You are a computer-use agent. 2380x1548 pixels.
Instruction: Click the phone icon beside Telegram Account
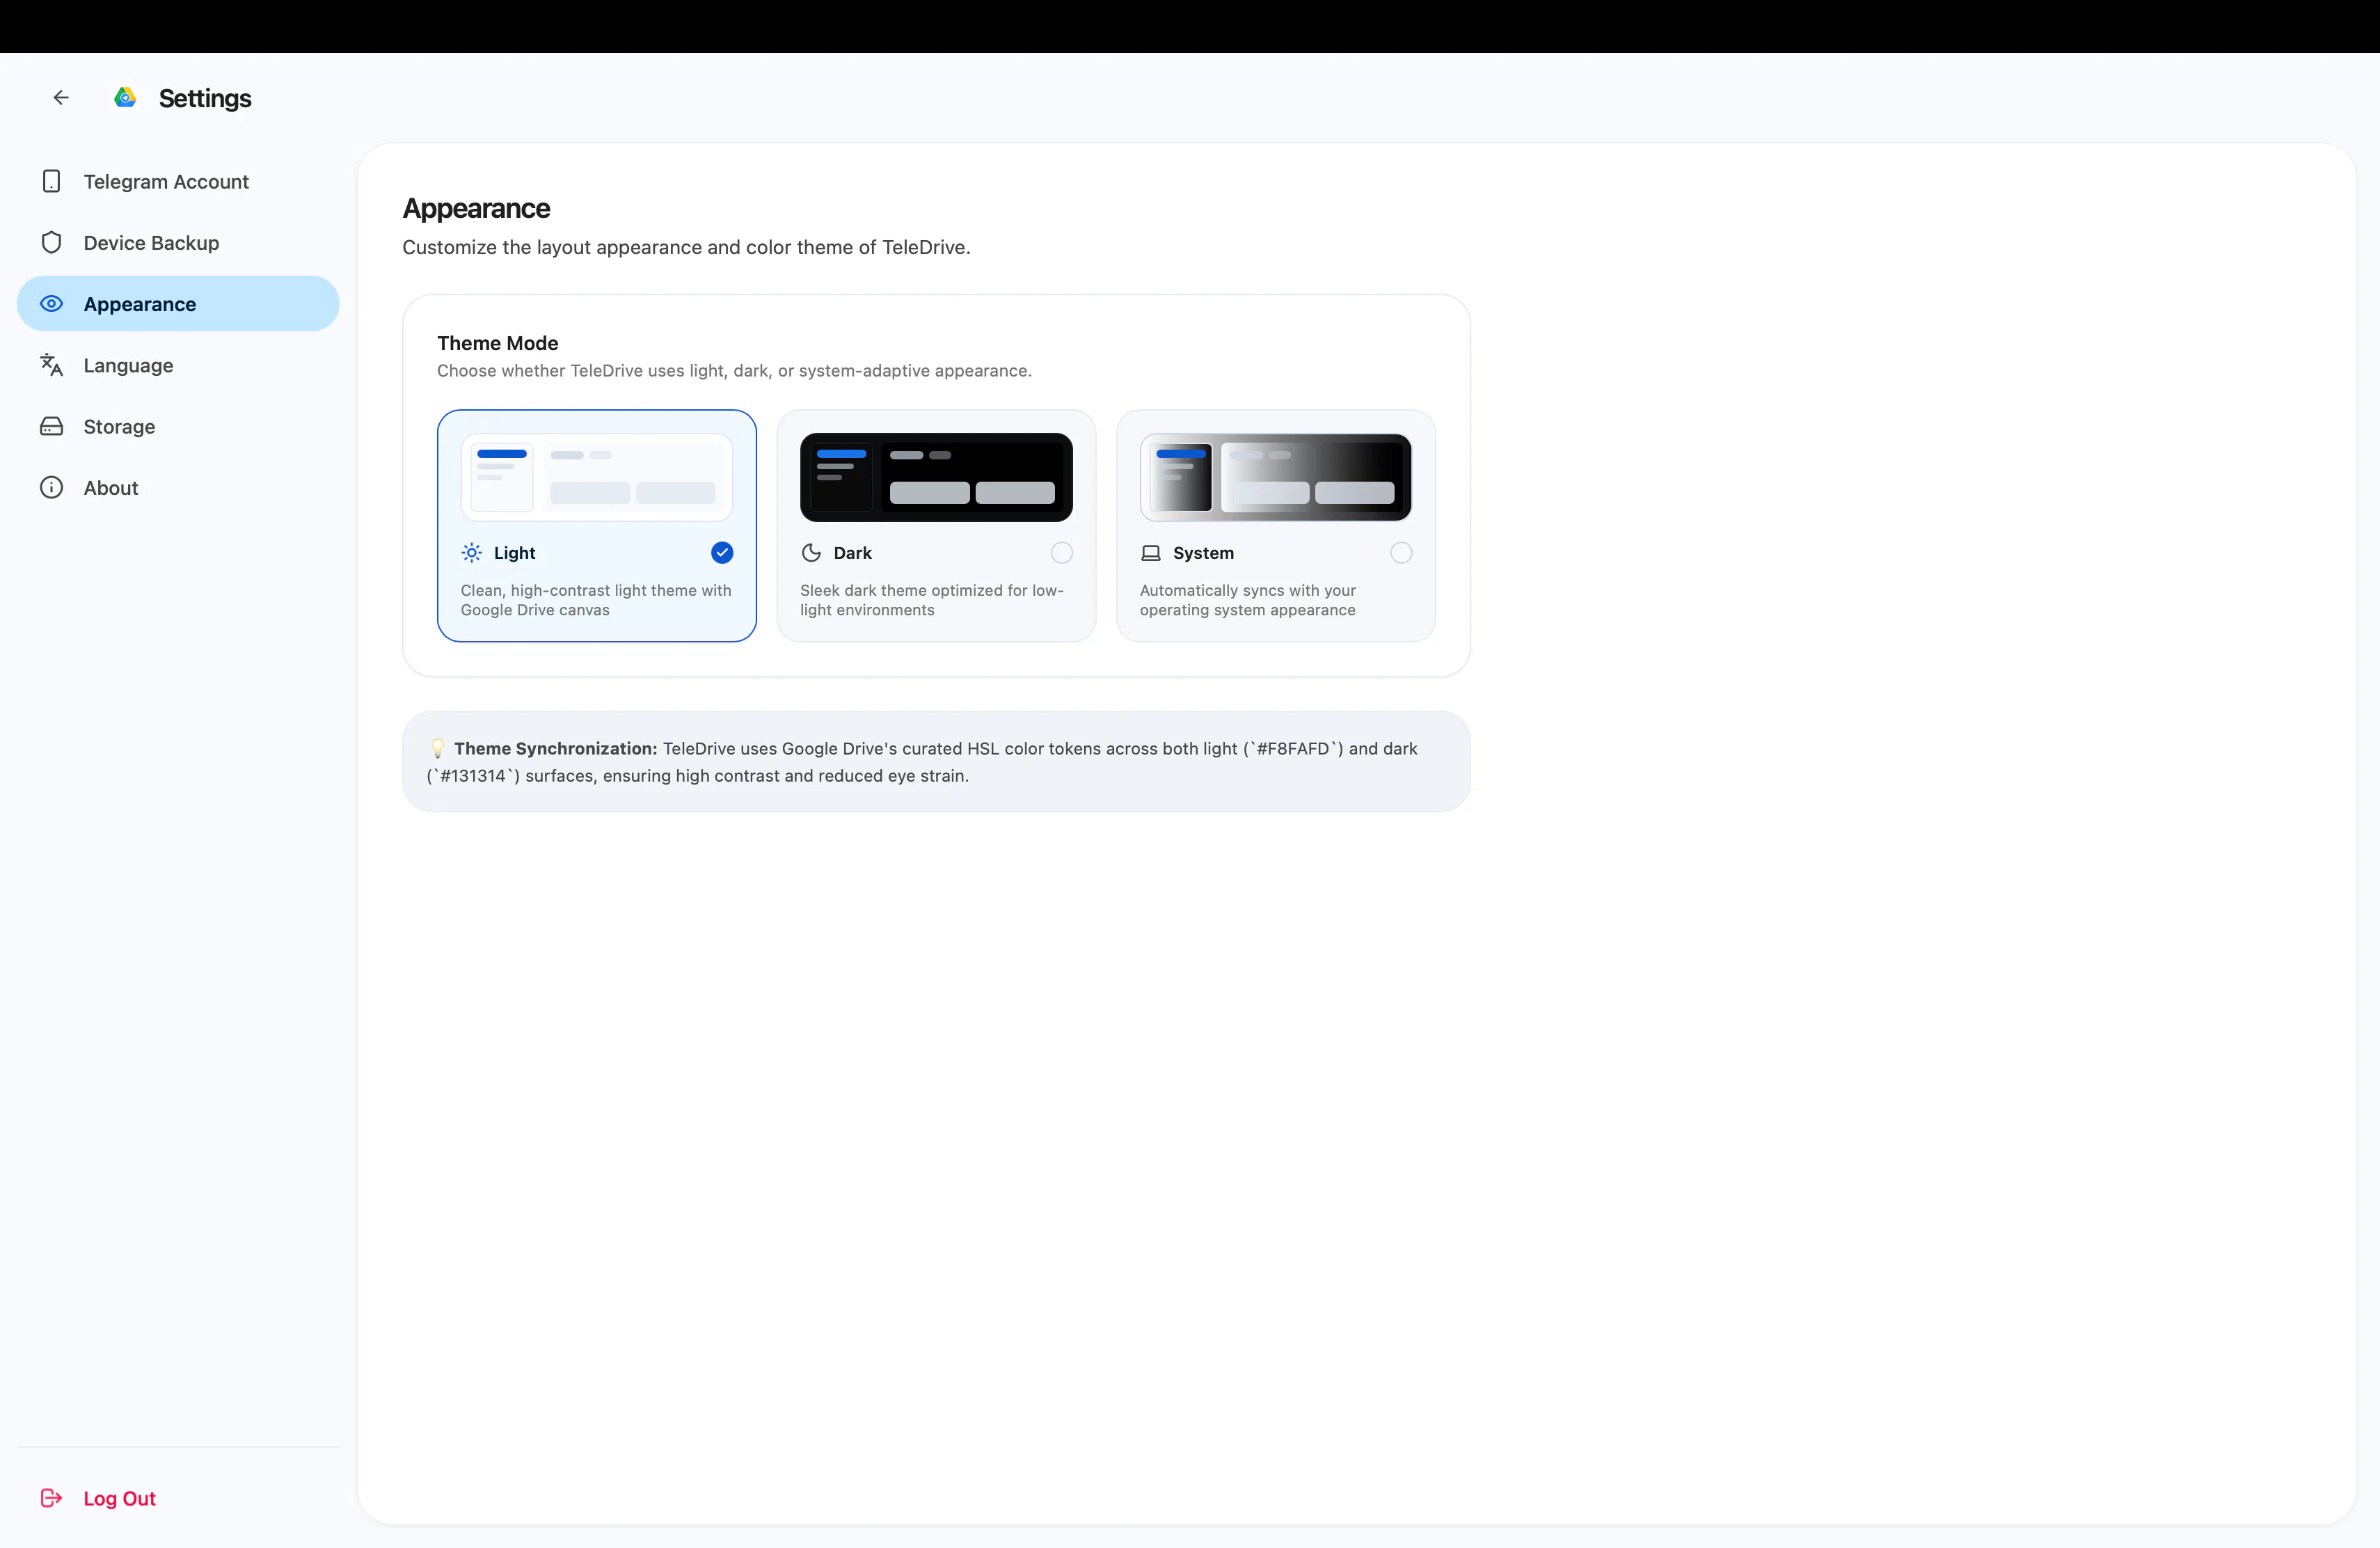pyautogui.click(x=51, y=181)
